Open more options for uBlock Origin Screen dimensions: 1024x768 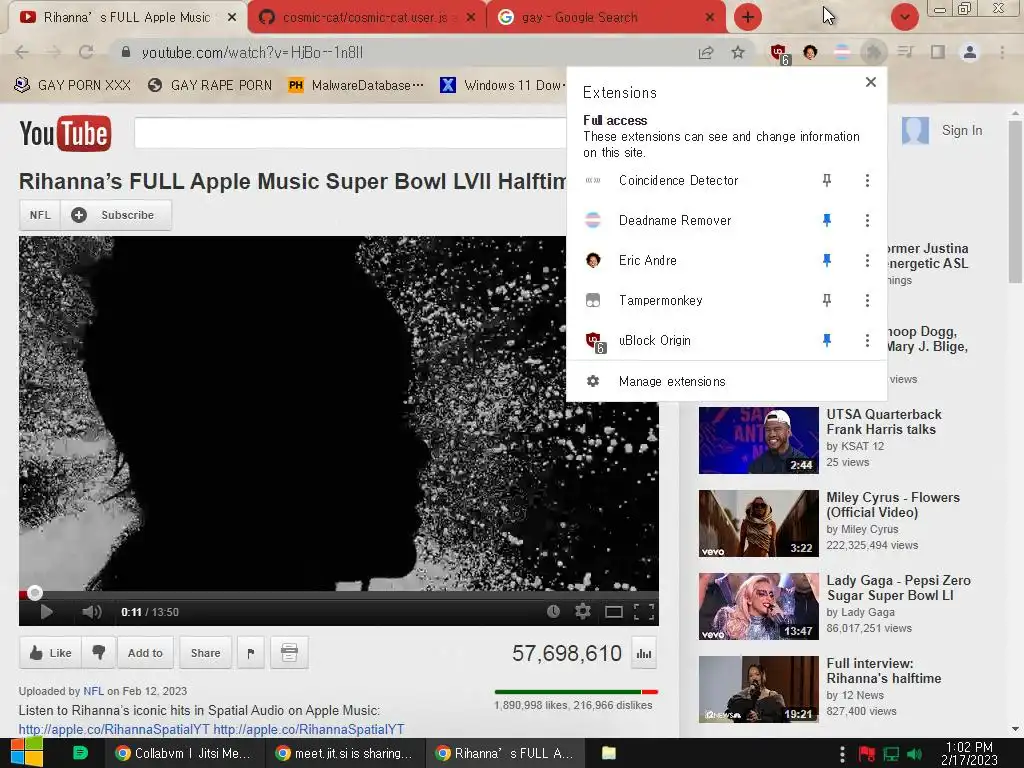[x=867, y=340]
